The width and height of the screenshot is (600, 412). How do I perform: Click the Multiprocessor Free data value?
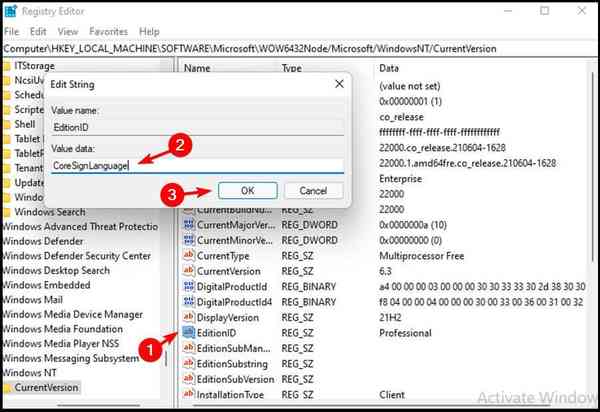421,256
